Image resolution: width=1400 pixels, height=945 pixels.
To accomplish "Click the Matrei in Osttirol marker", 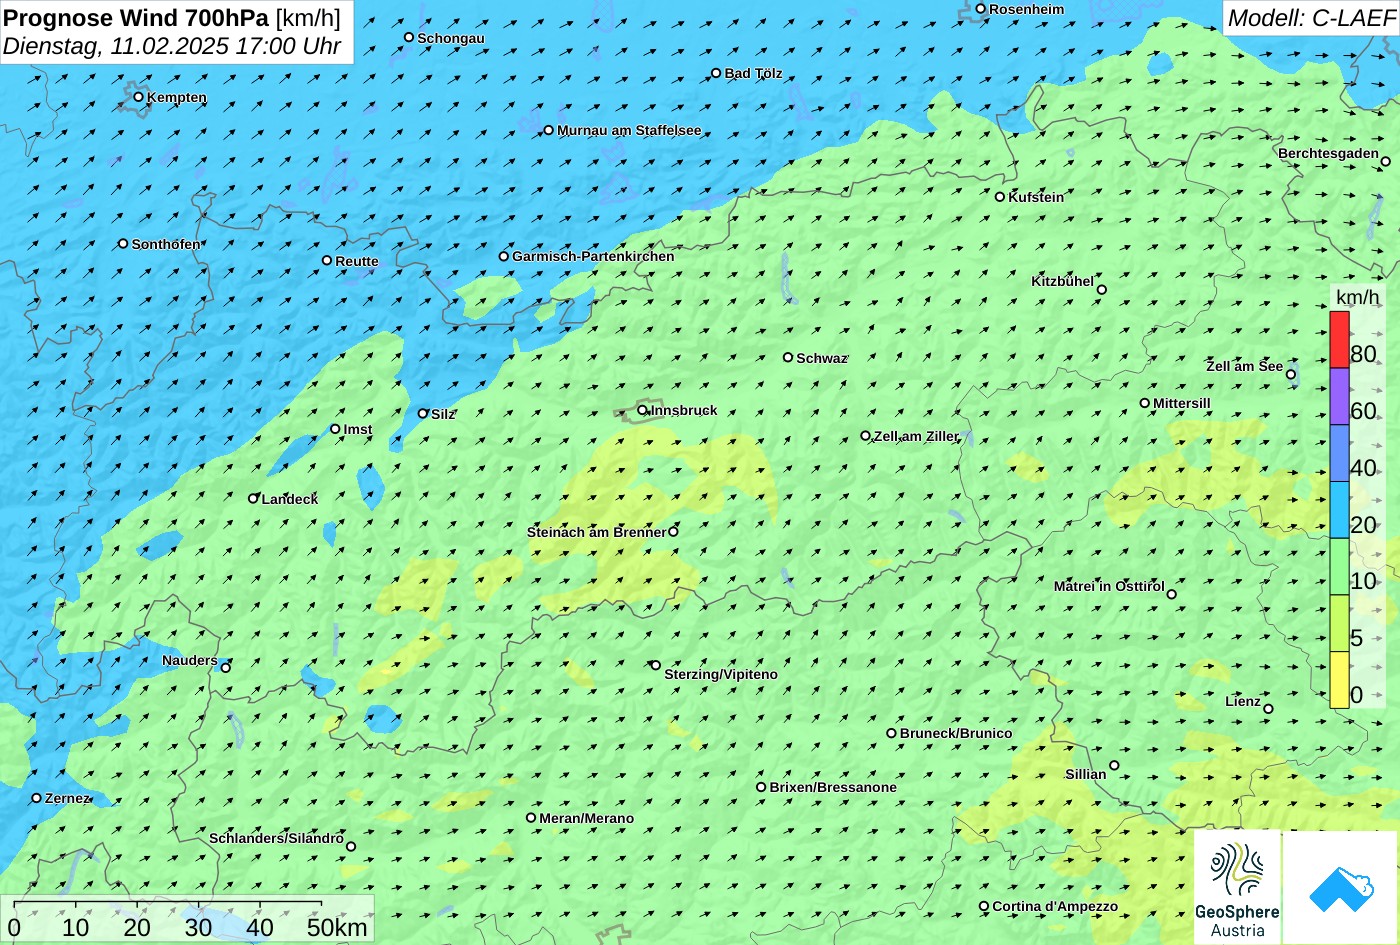I will coord(1172,594).
